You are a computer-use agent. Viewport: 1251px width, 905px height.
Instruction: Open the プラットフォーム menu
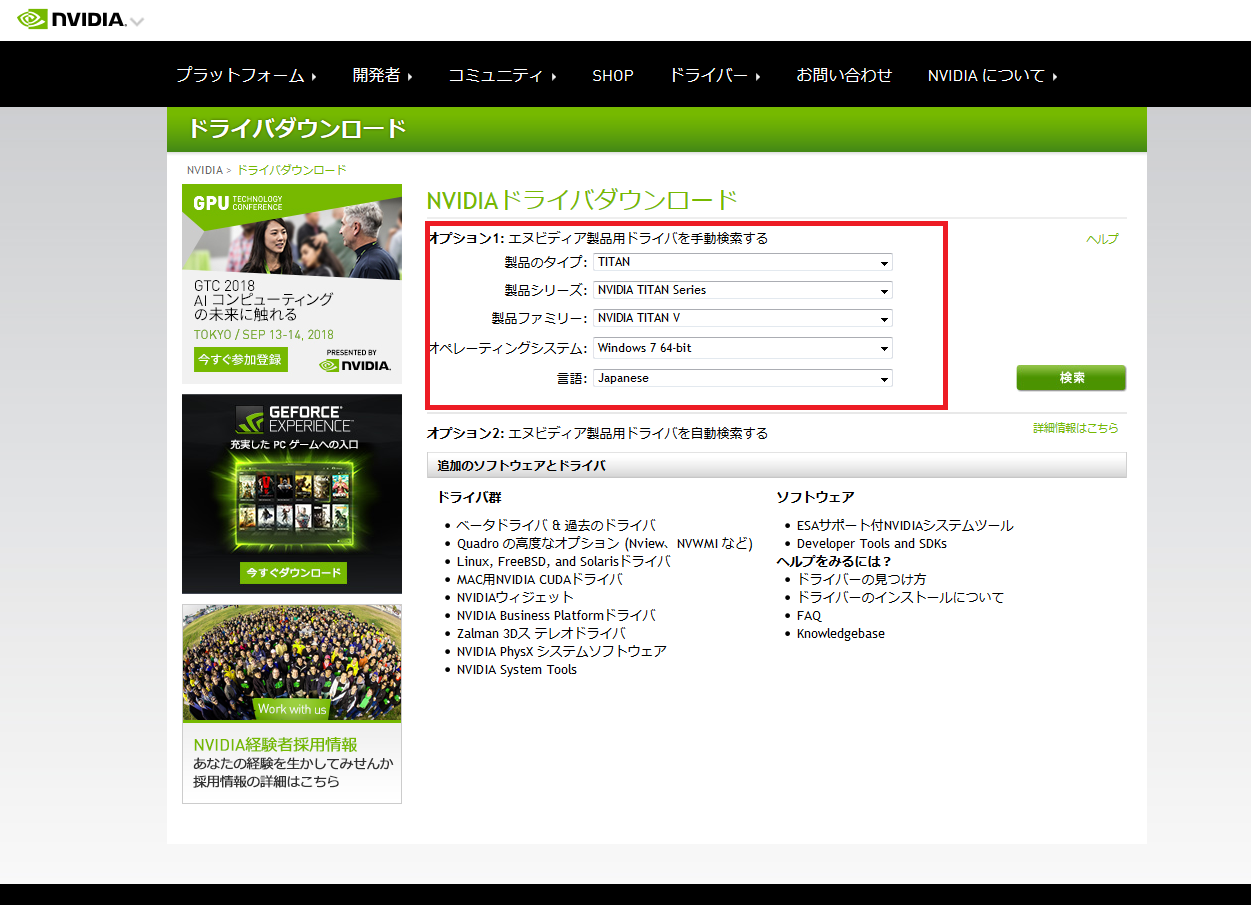point(246,75)
